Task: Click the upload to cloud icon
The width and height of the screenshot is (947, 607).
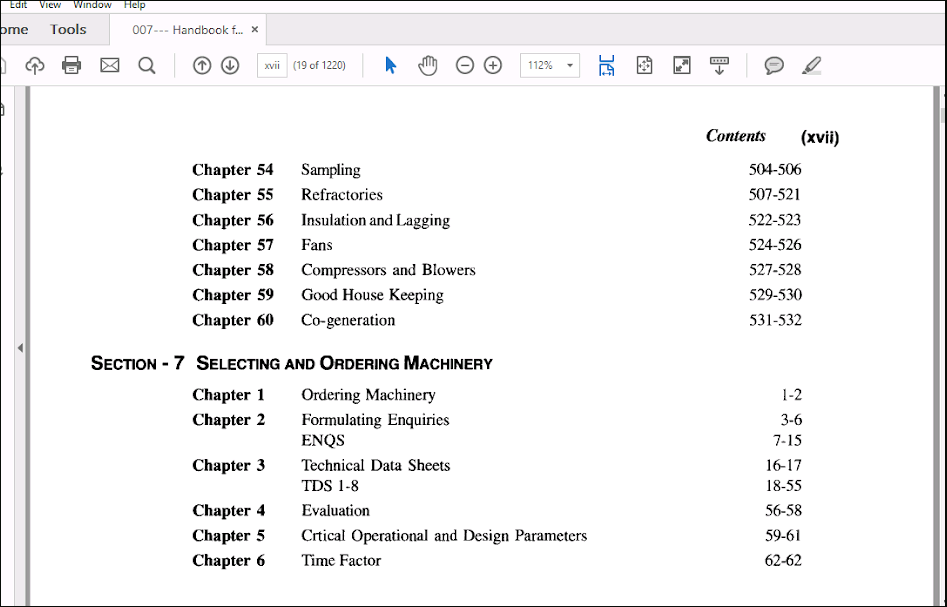Action: pos(34,65)
